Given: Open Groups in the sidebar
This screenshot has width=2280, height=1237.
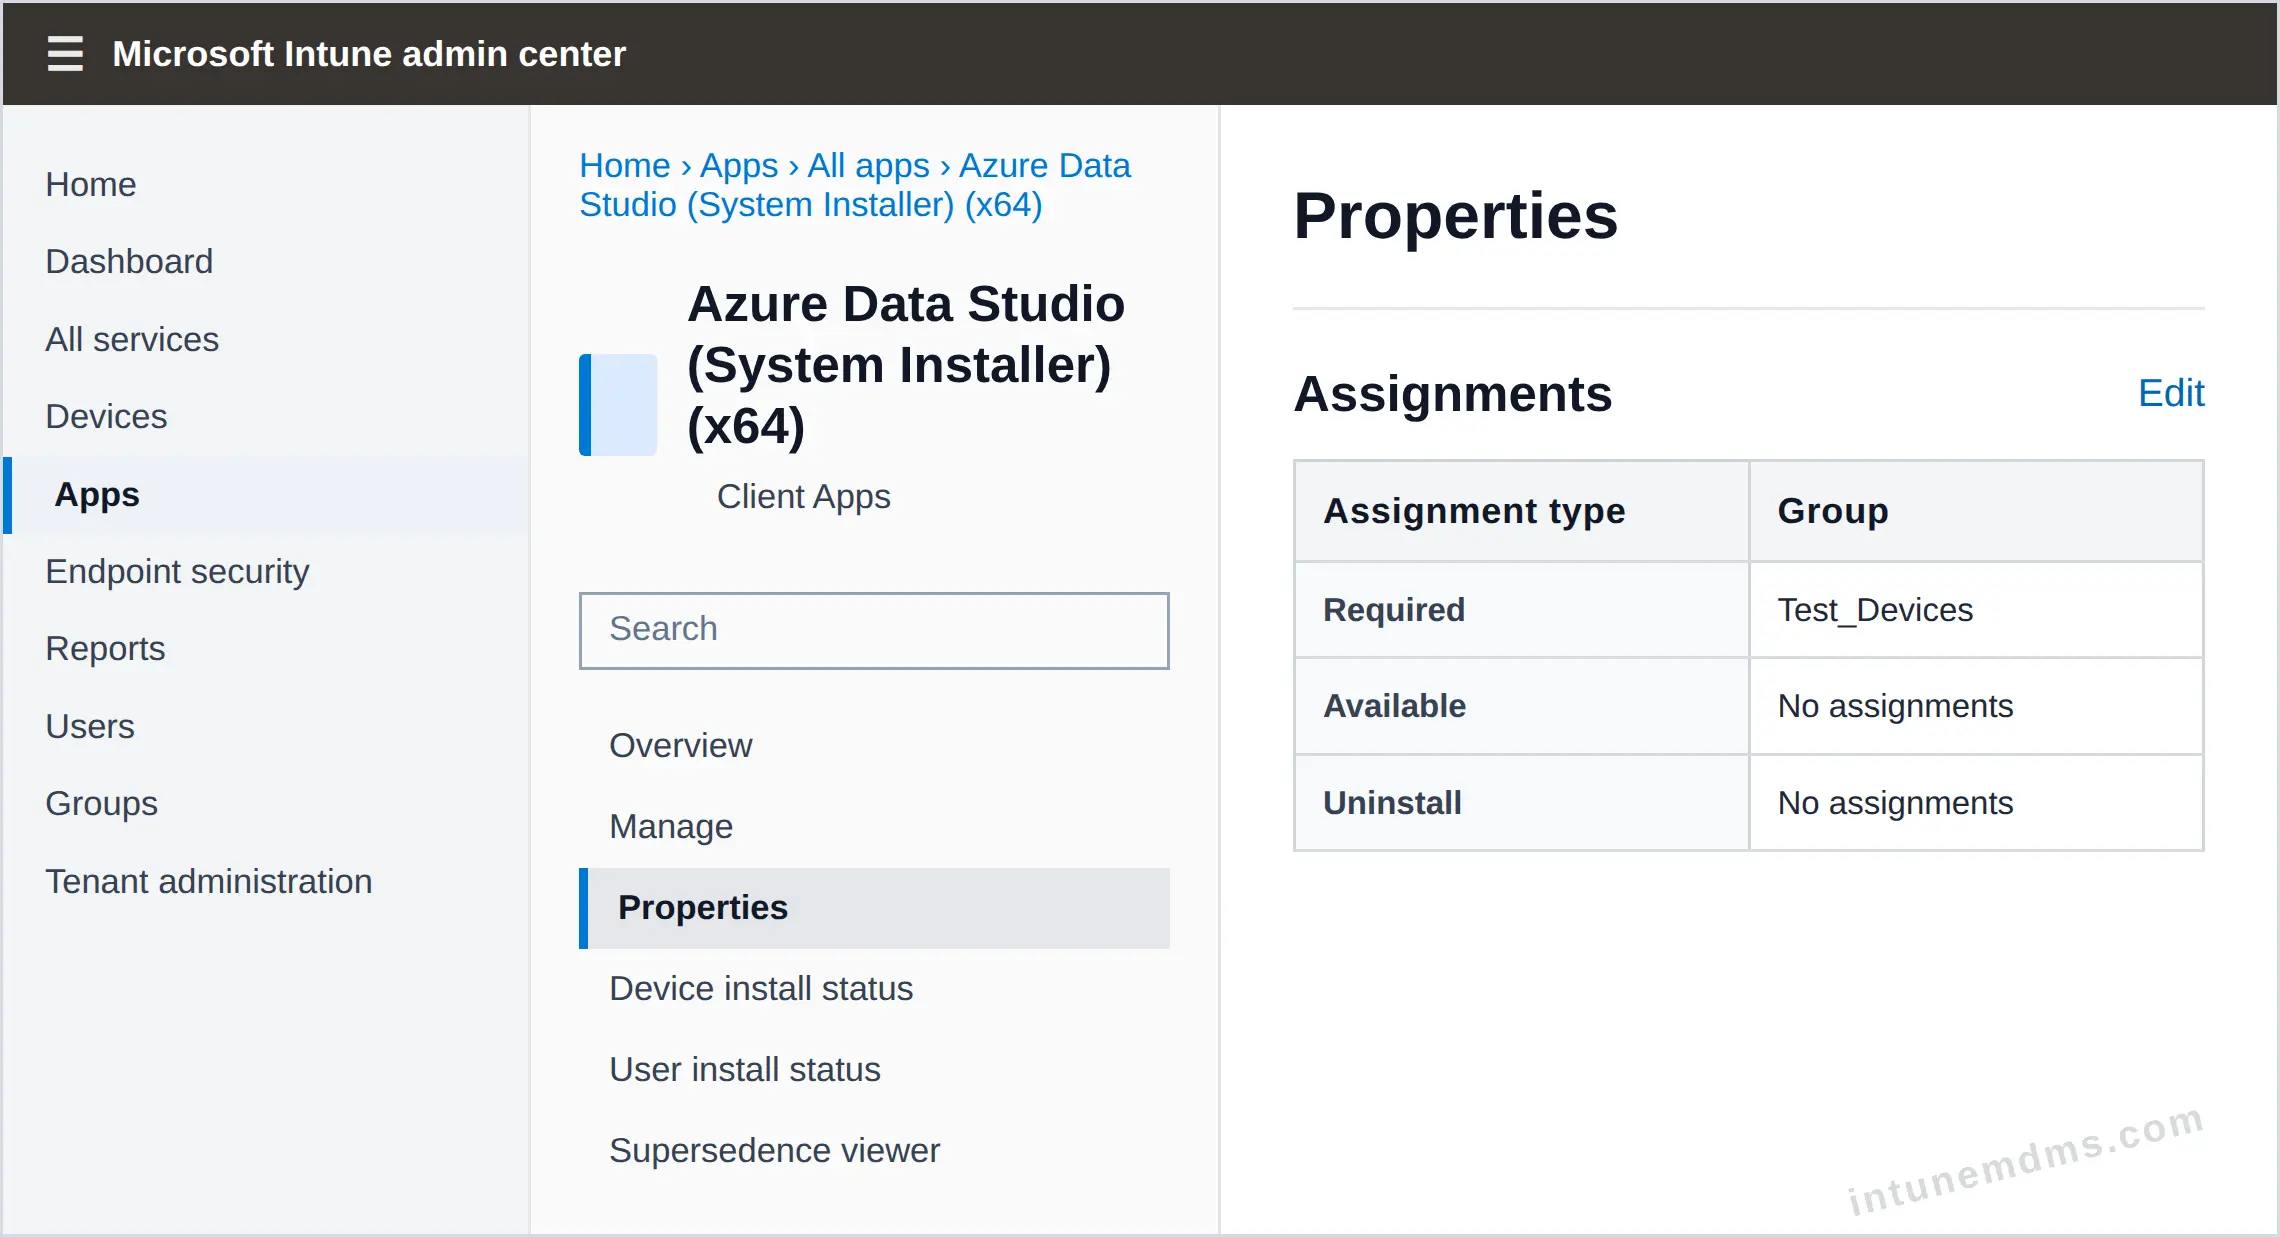Looking at the screenshot, I should (x=101, y=803).
